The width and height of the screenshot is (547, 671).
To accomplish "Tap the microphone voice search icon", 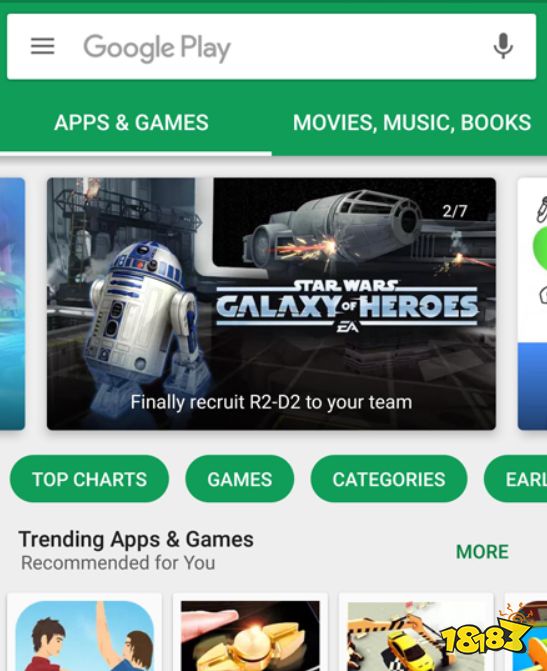I will coord(503,46).
